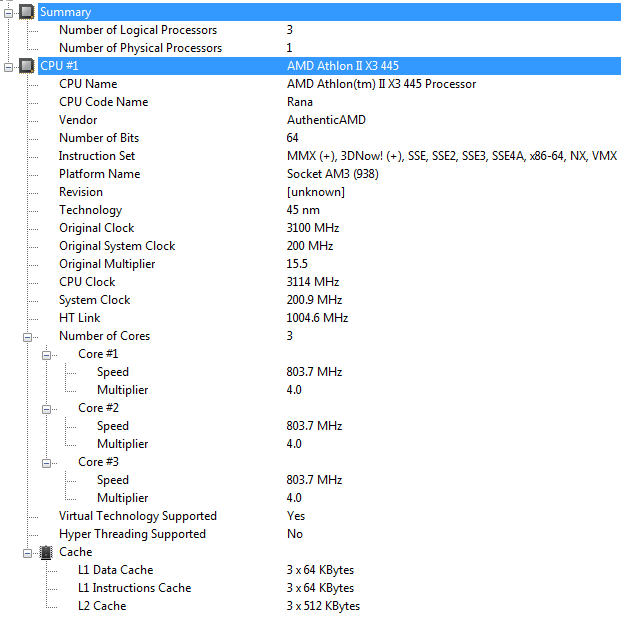Select the Cache label
The height and width of the screenshot is (633, 621).
(x=76, y=552)
